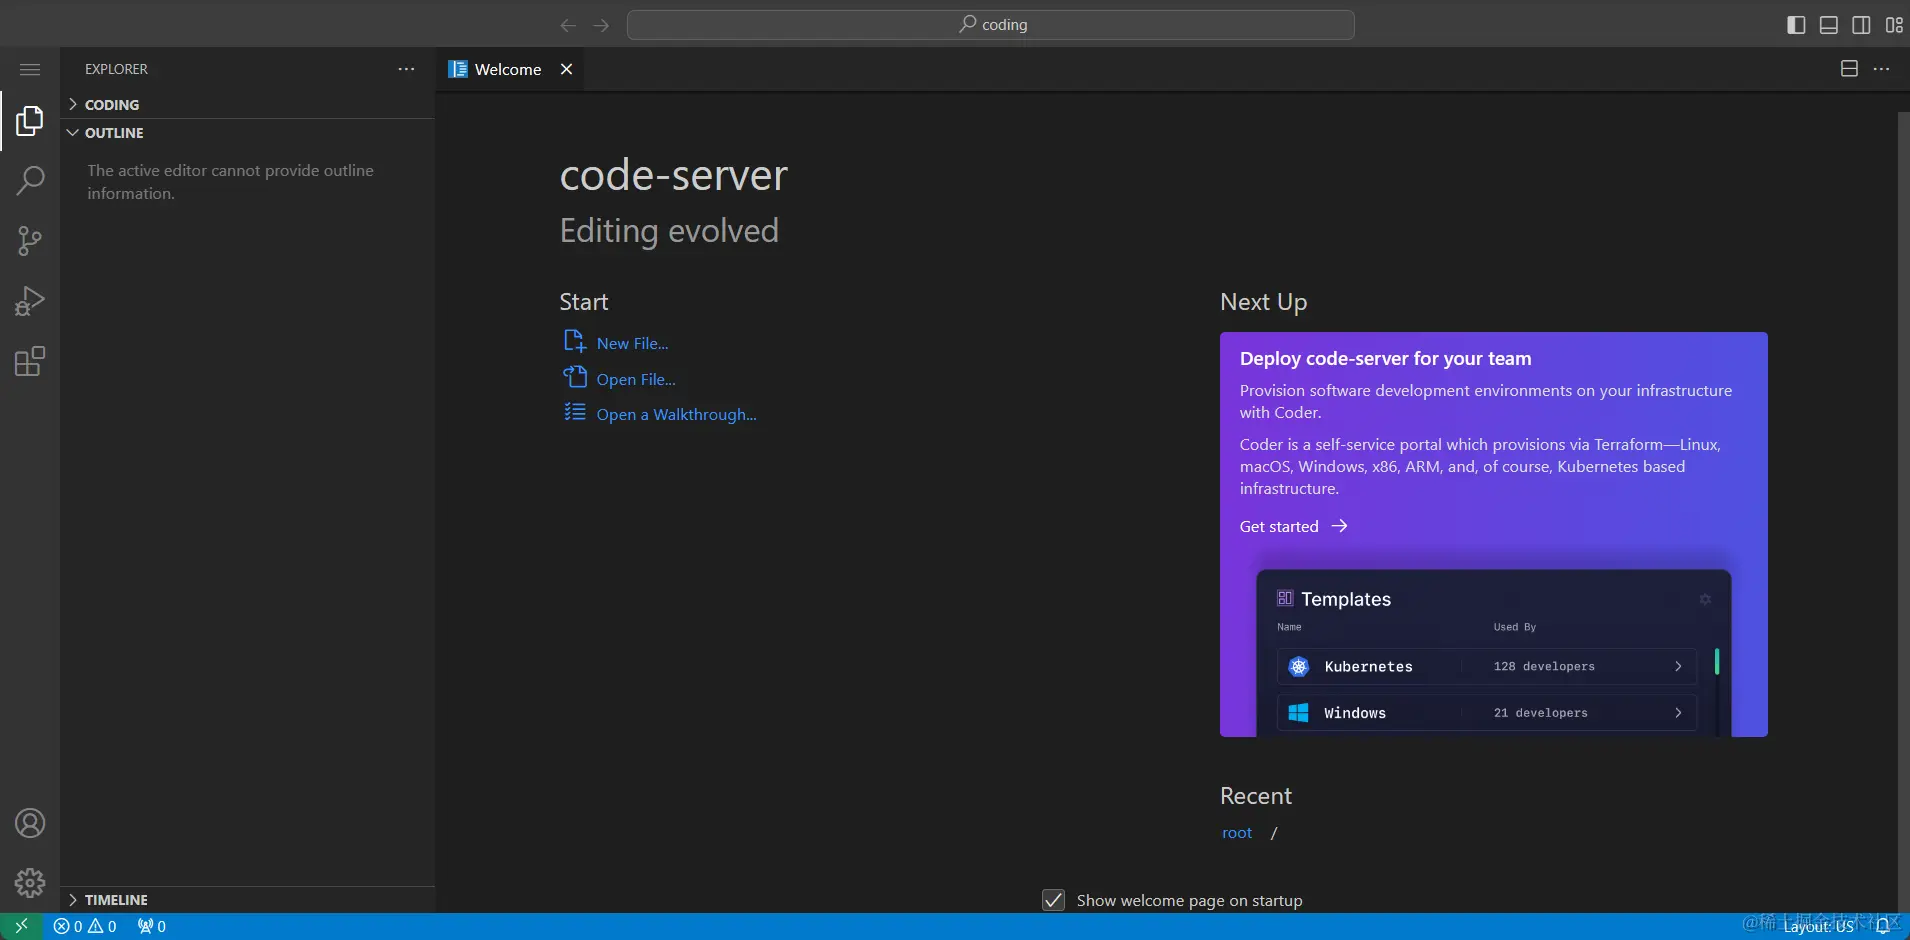Screen dimensions: 1910x940
Task: Click the command center search box
Action: click(x=991, y=25)
